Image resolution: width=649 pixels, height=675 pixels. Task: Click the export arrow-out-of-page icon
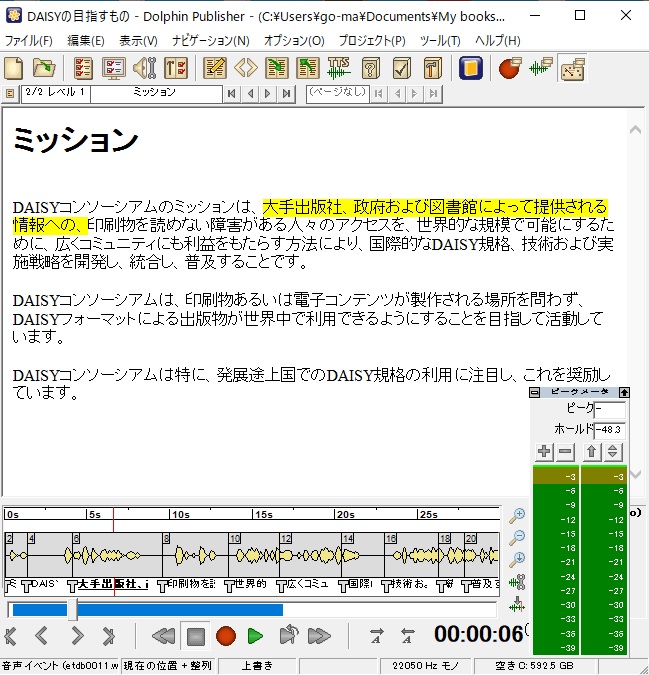click(x=308, y=68)
